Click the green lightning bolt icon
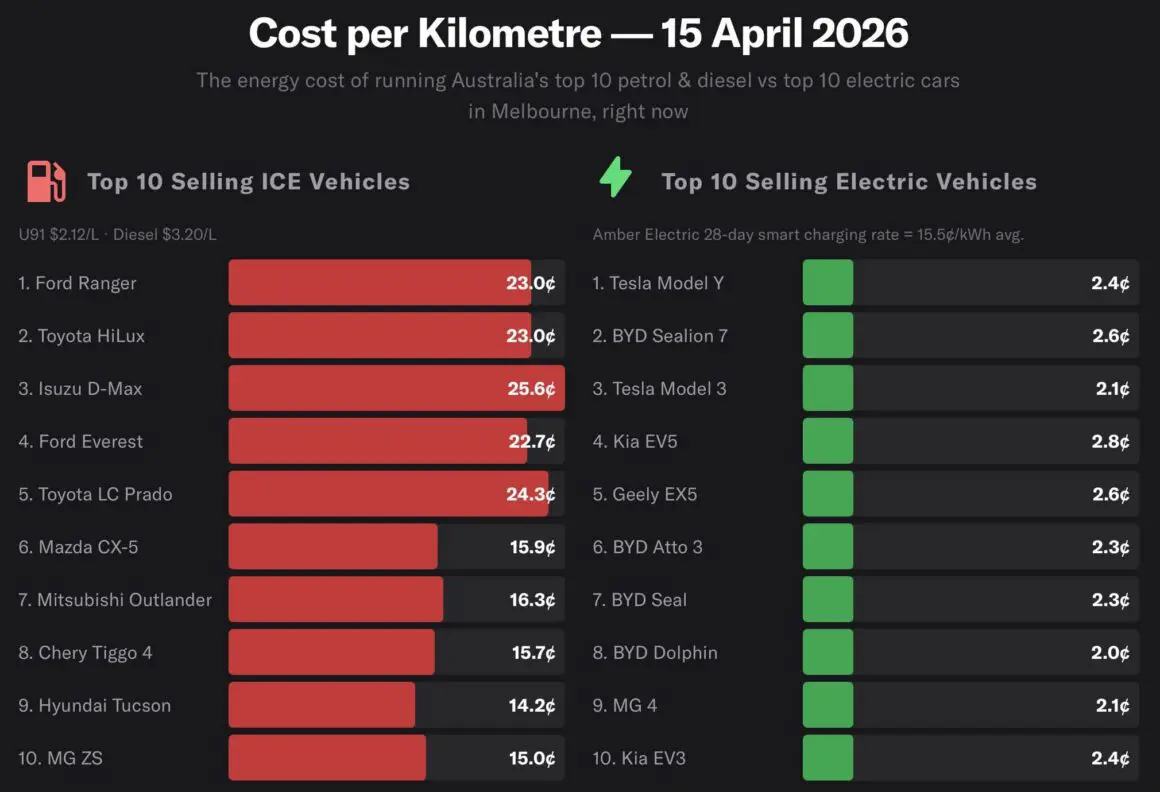Image resolution: width=1160 pixels, height=792 pixels. pos(615,179)
